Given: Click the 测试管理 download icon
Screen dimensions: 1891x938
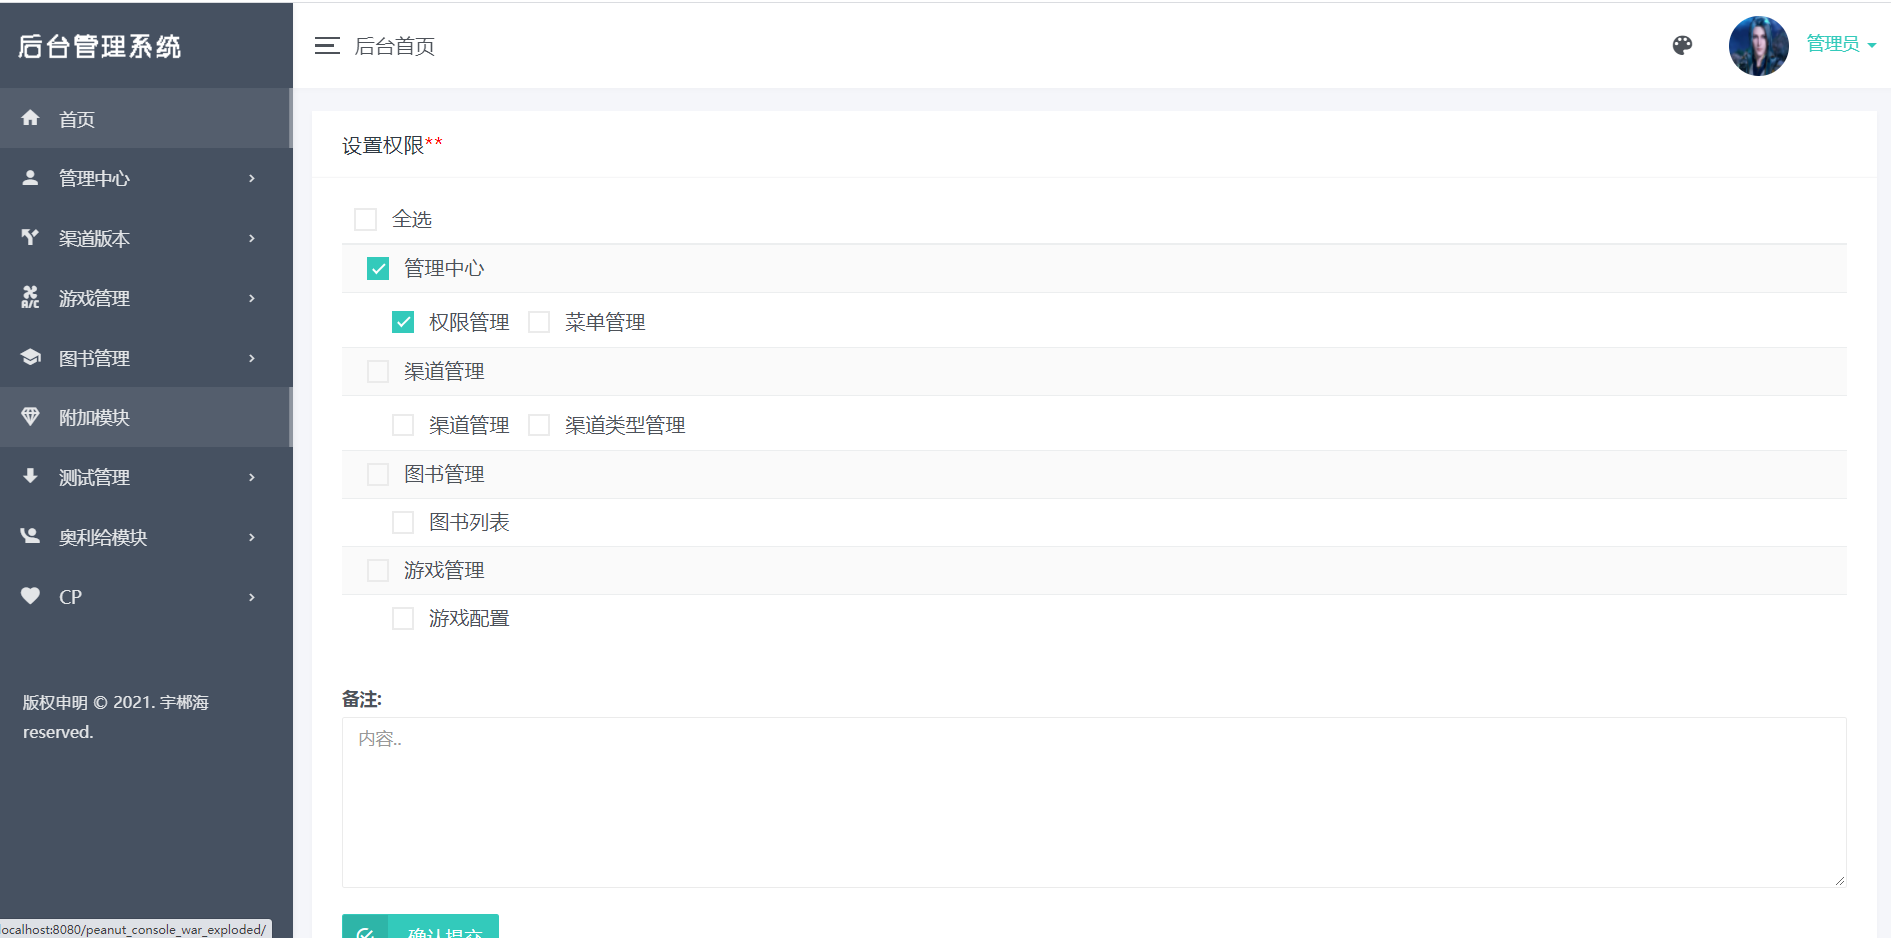Looking at the screenshot, I should pyautogui.click(x=30, y=477).
